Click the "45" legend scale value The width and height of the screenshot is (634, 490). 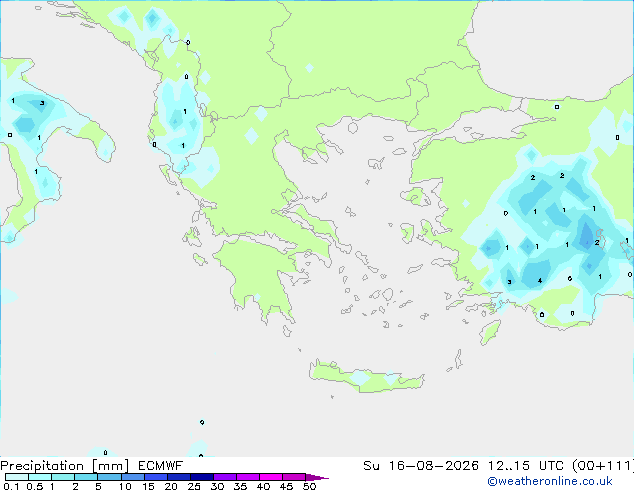[286, 486]
